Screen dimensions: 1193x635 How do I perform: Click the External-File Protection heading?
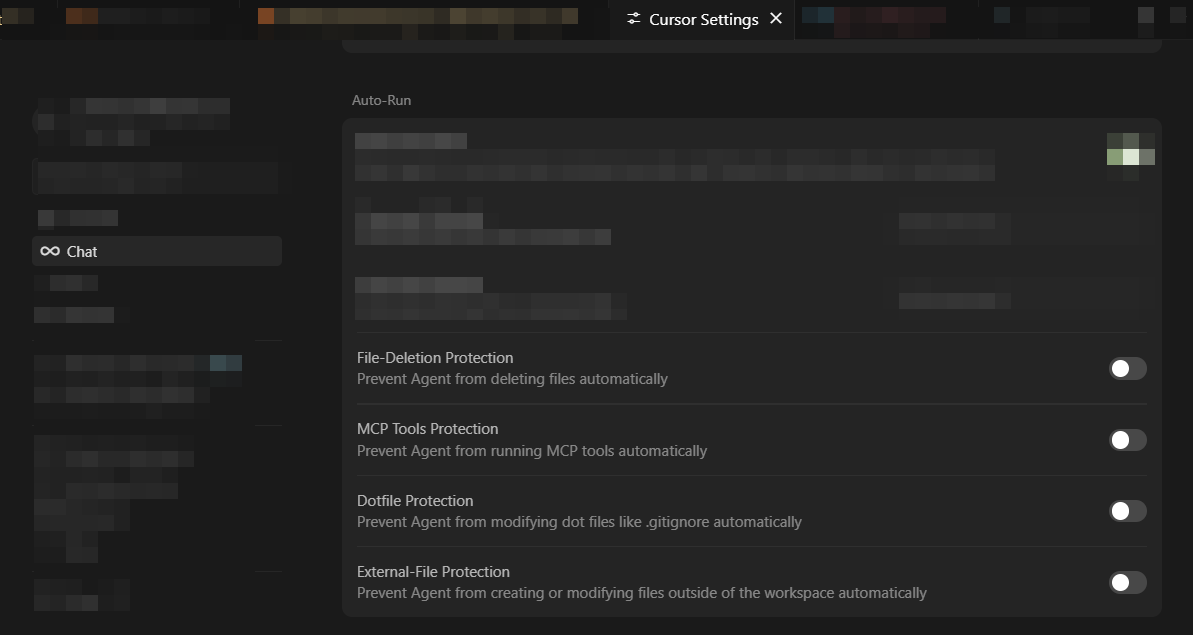pyautogui.click(x=433, y=572)
